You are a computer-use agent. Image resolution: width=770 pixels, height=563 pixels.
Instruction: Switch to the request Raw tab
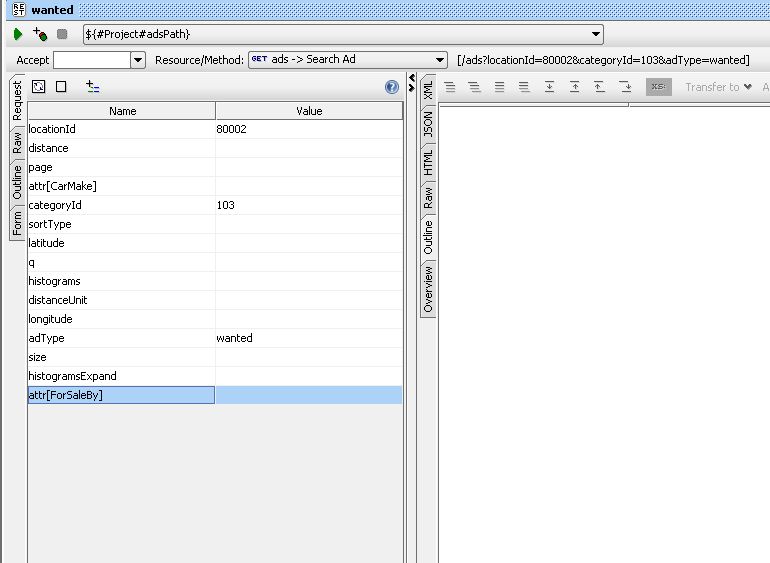click(x=17, y=143)
